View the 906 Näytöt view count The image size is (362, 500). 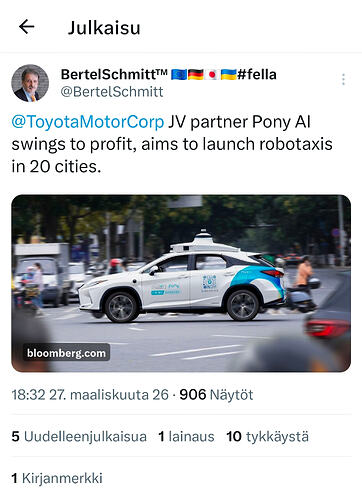pyautogui.click(x=216, y=395)
